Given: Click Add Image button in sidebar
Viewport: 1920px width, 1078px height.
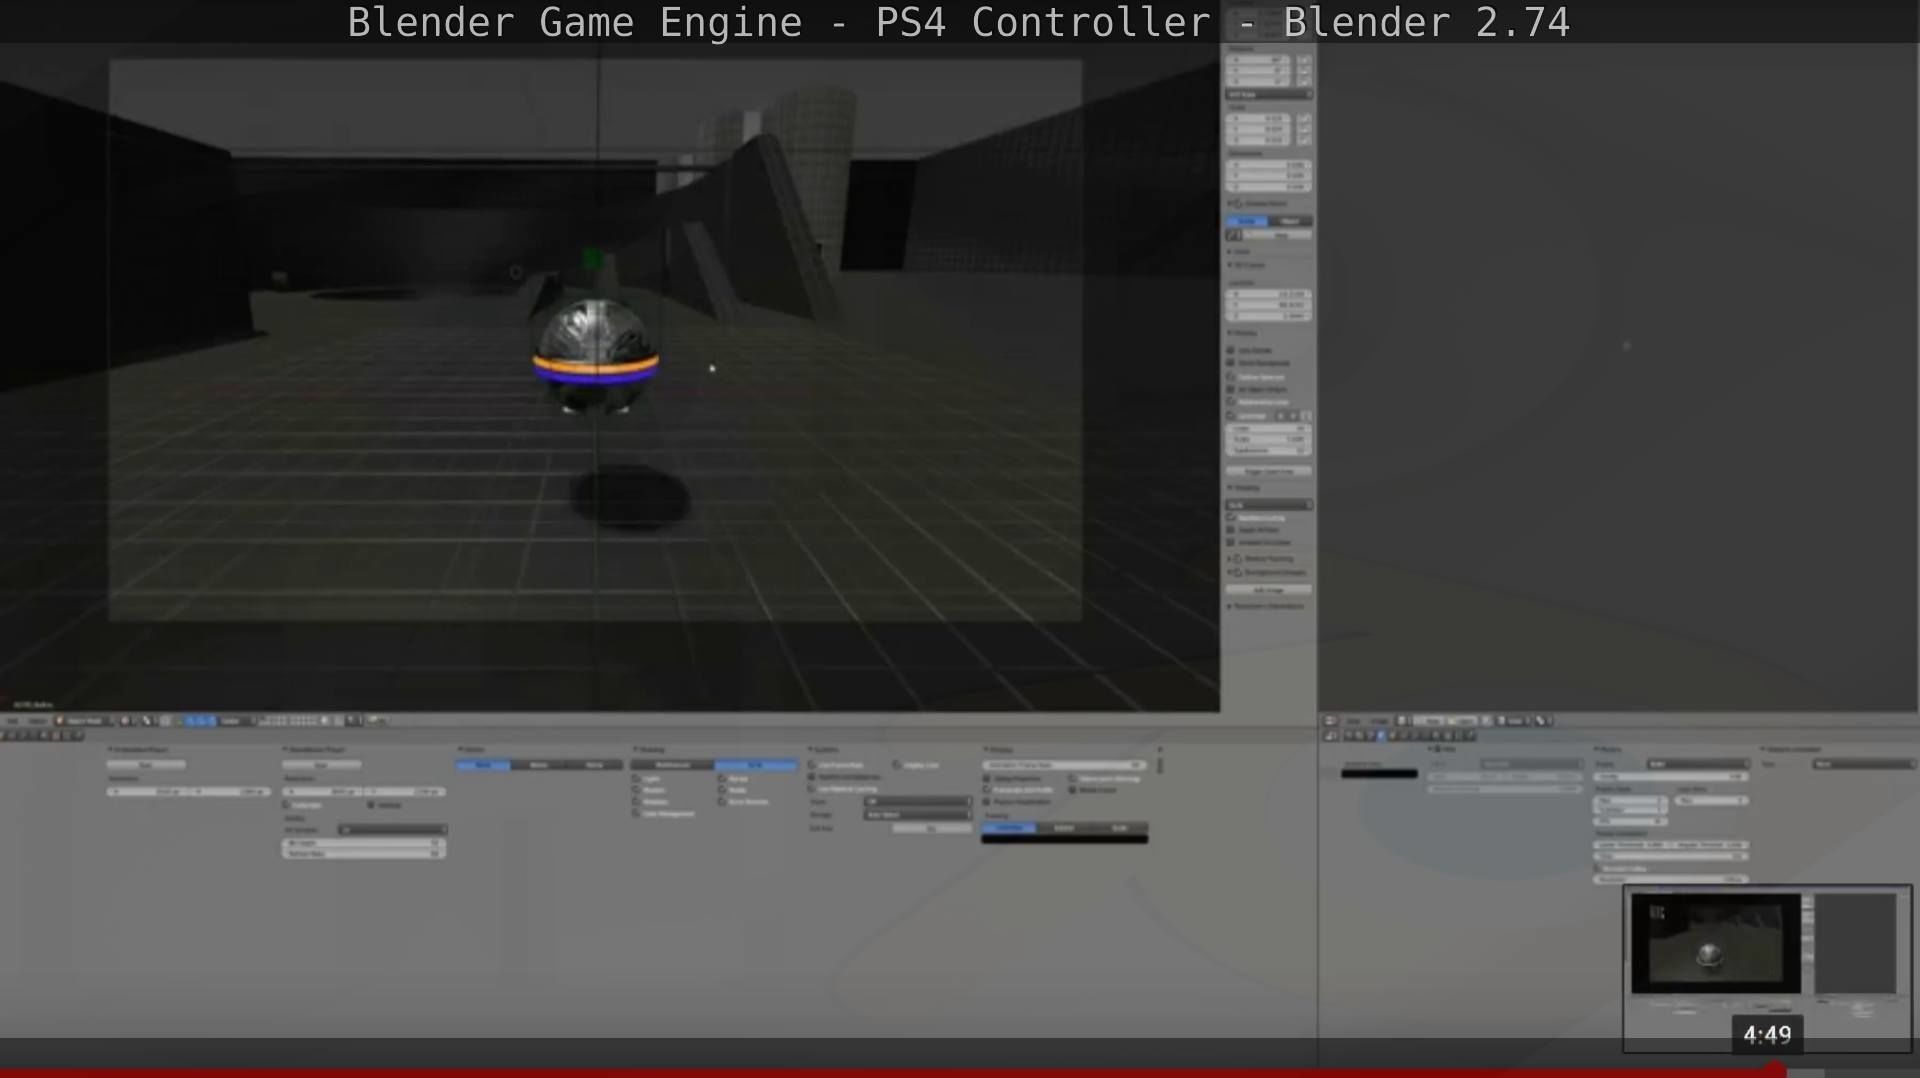Looking at the screenshot, I should (1268, 590).
